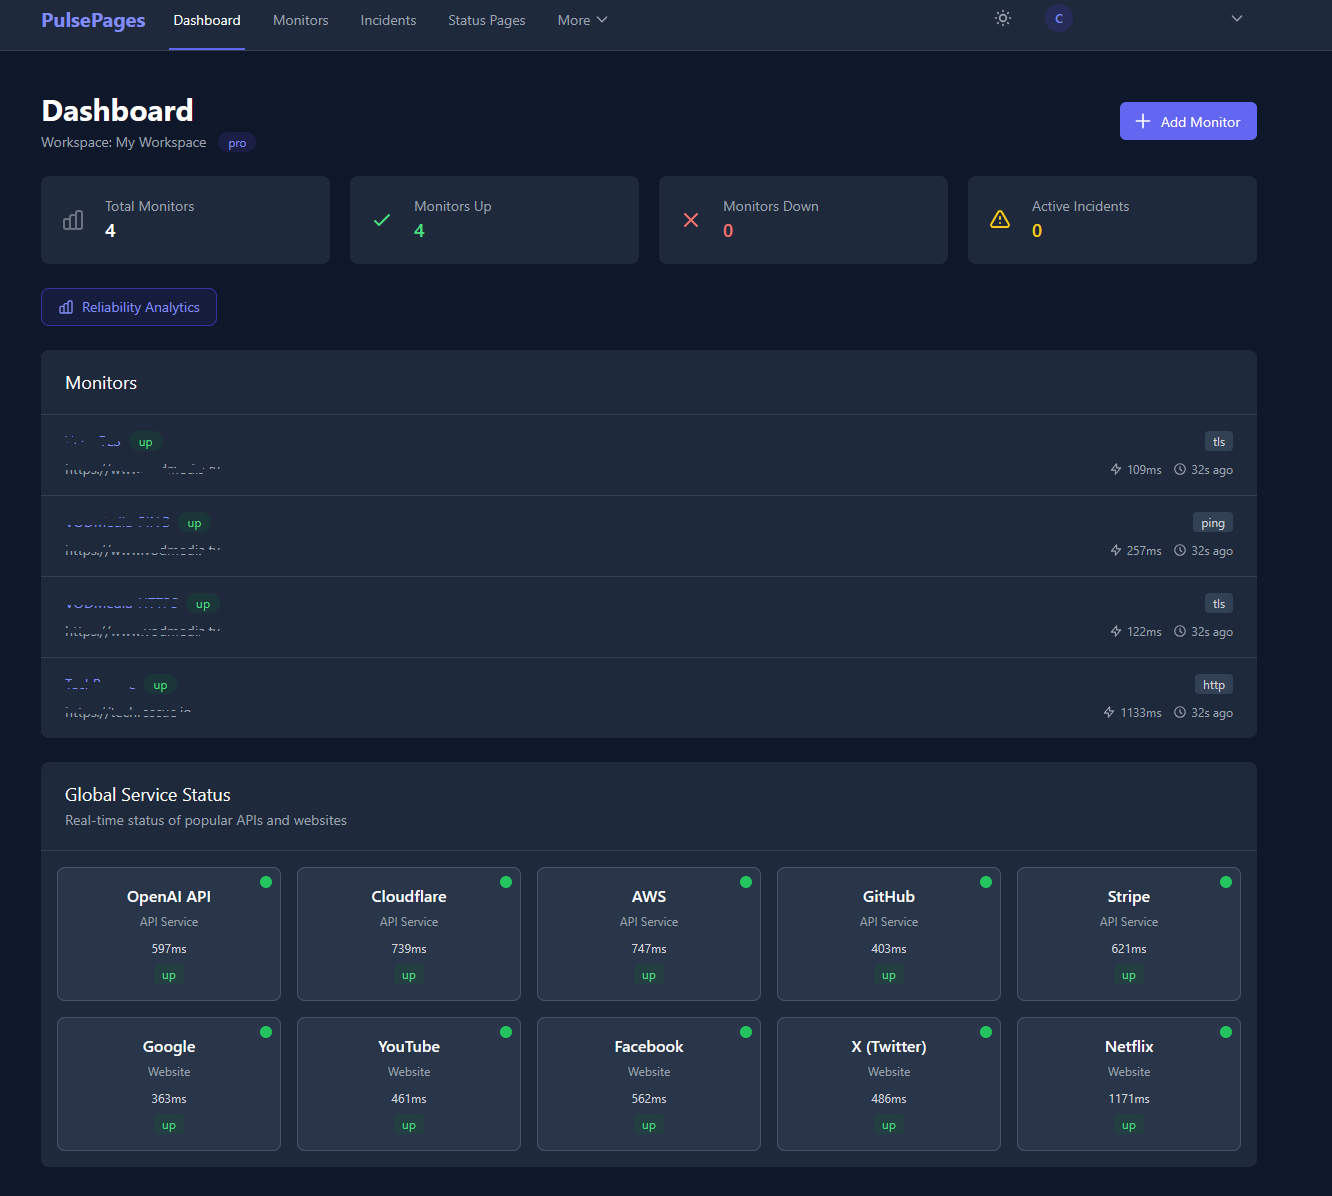This screenshot has width=1332, height=1196.
Task: Click the green status dot on Google card
Action: [x=266, y=1032]
